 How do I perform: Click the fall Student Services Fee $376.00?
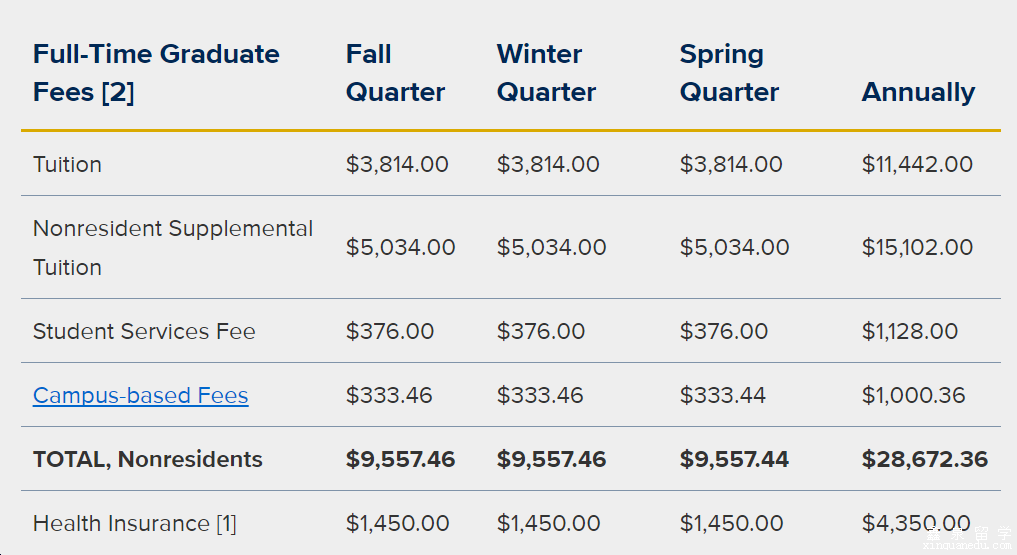point(390,331)
